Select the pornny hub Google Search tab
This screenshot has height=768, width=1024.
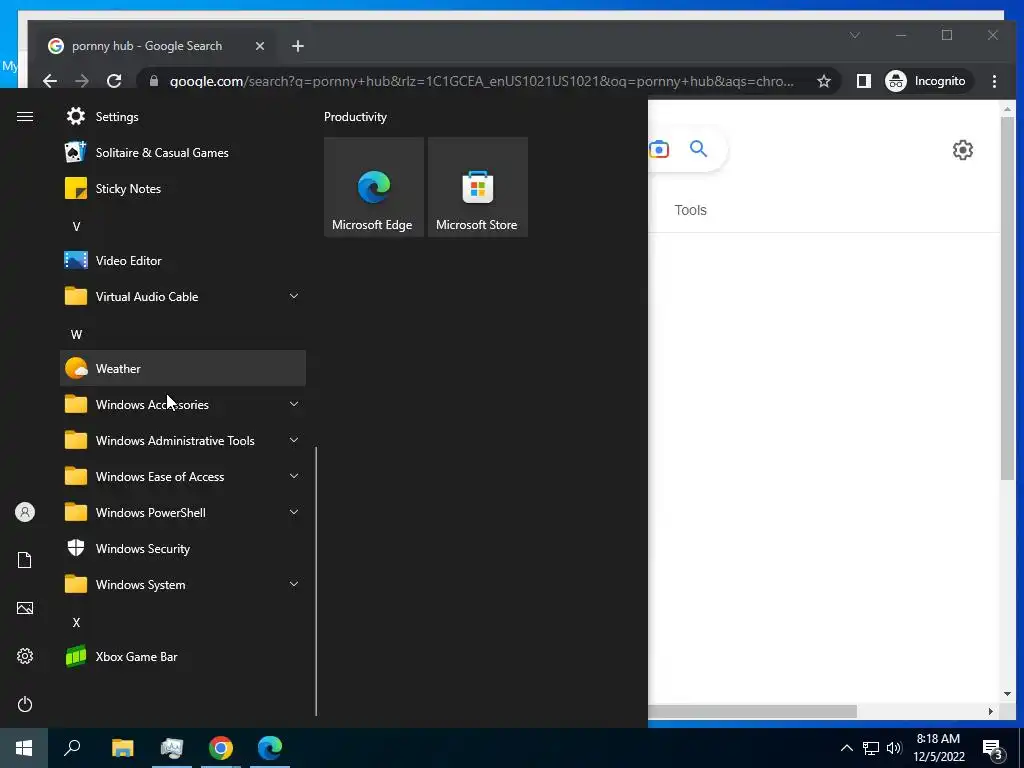tap(157, 46)
